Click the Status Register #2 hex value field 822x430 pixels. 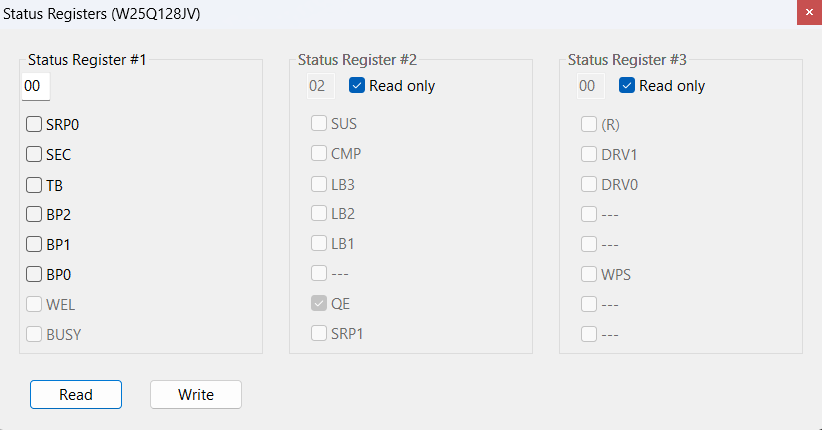318,87
